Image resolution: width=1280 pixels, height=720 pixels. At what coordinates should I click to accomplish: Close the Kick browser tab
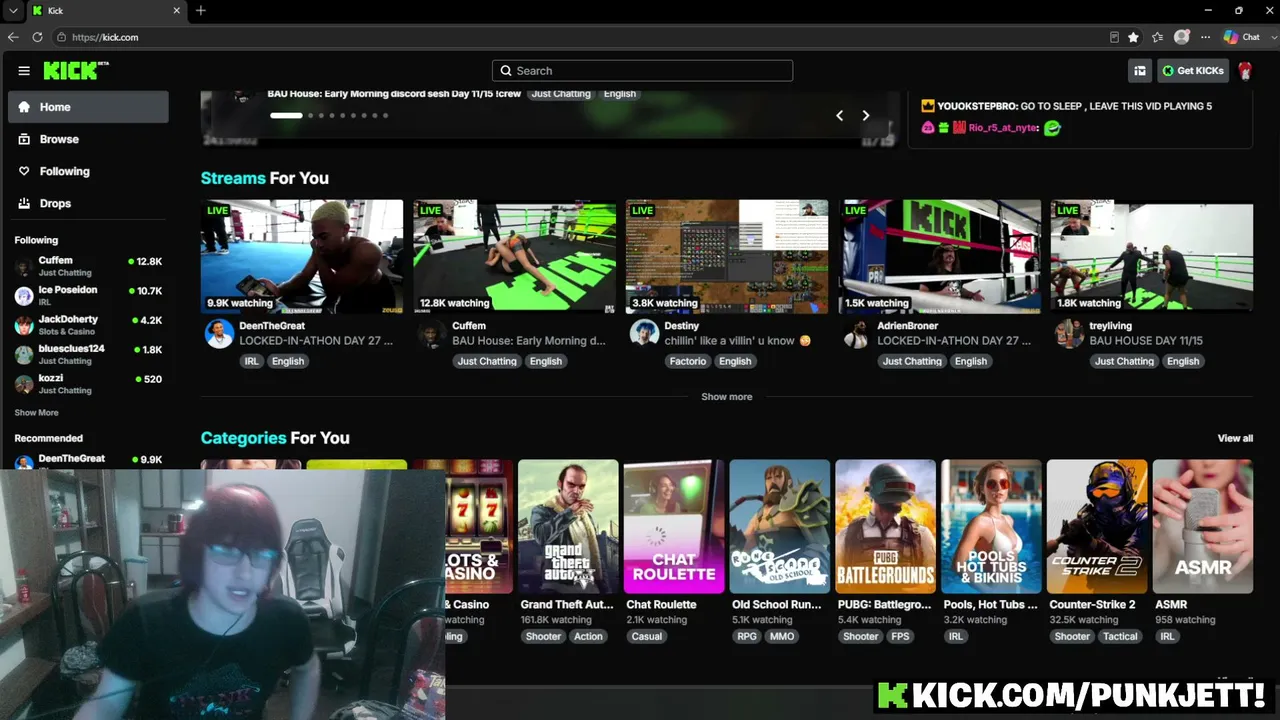point(177,11)
